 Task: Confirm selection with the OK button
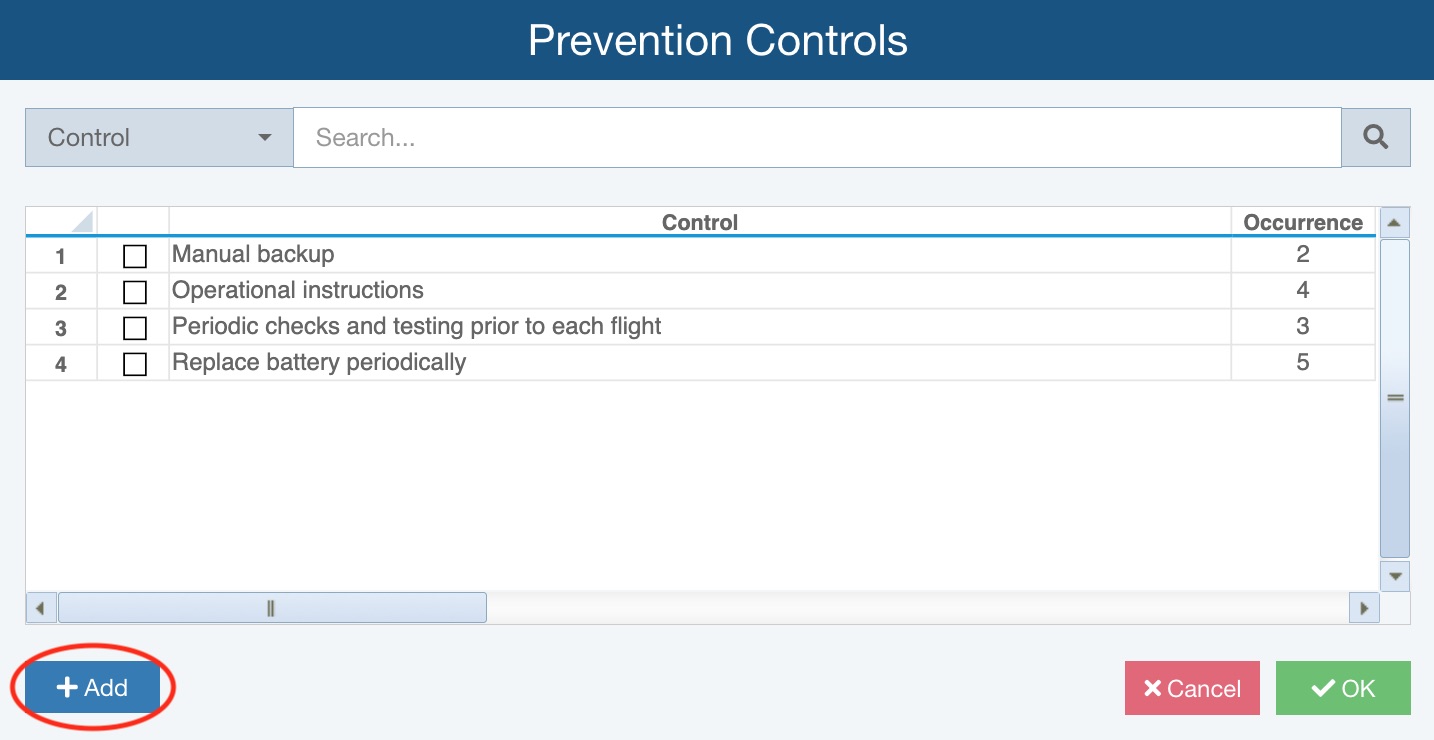[1342, 688]
